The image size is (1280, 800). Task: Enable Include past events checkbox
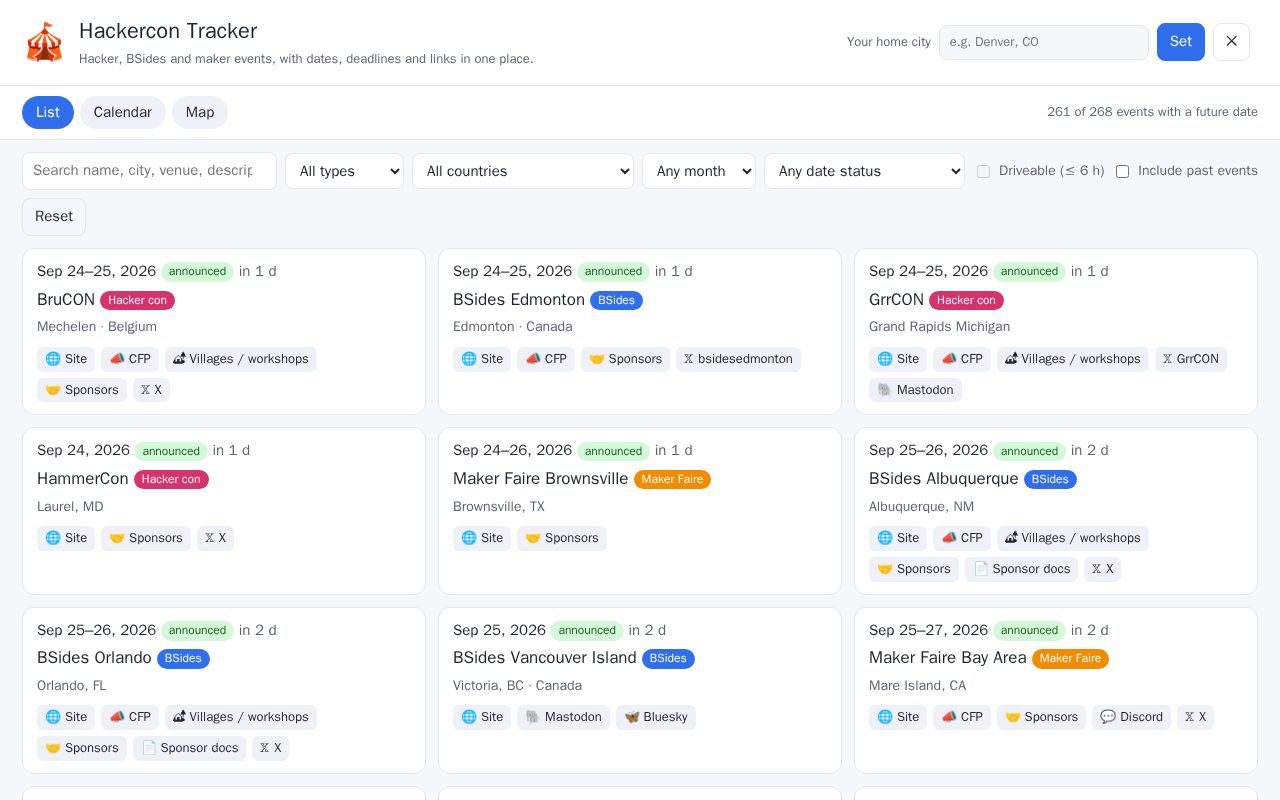1122,171
